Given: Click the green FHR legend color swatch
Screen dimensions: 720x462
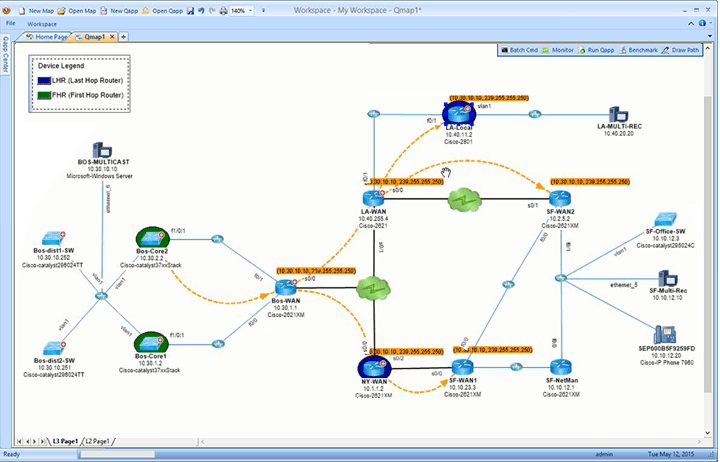Looking at the screenshot, I should [44, 96].
